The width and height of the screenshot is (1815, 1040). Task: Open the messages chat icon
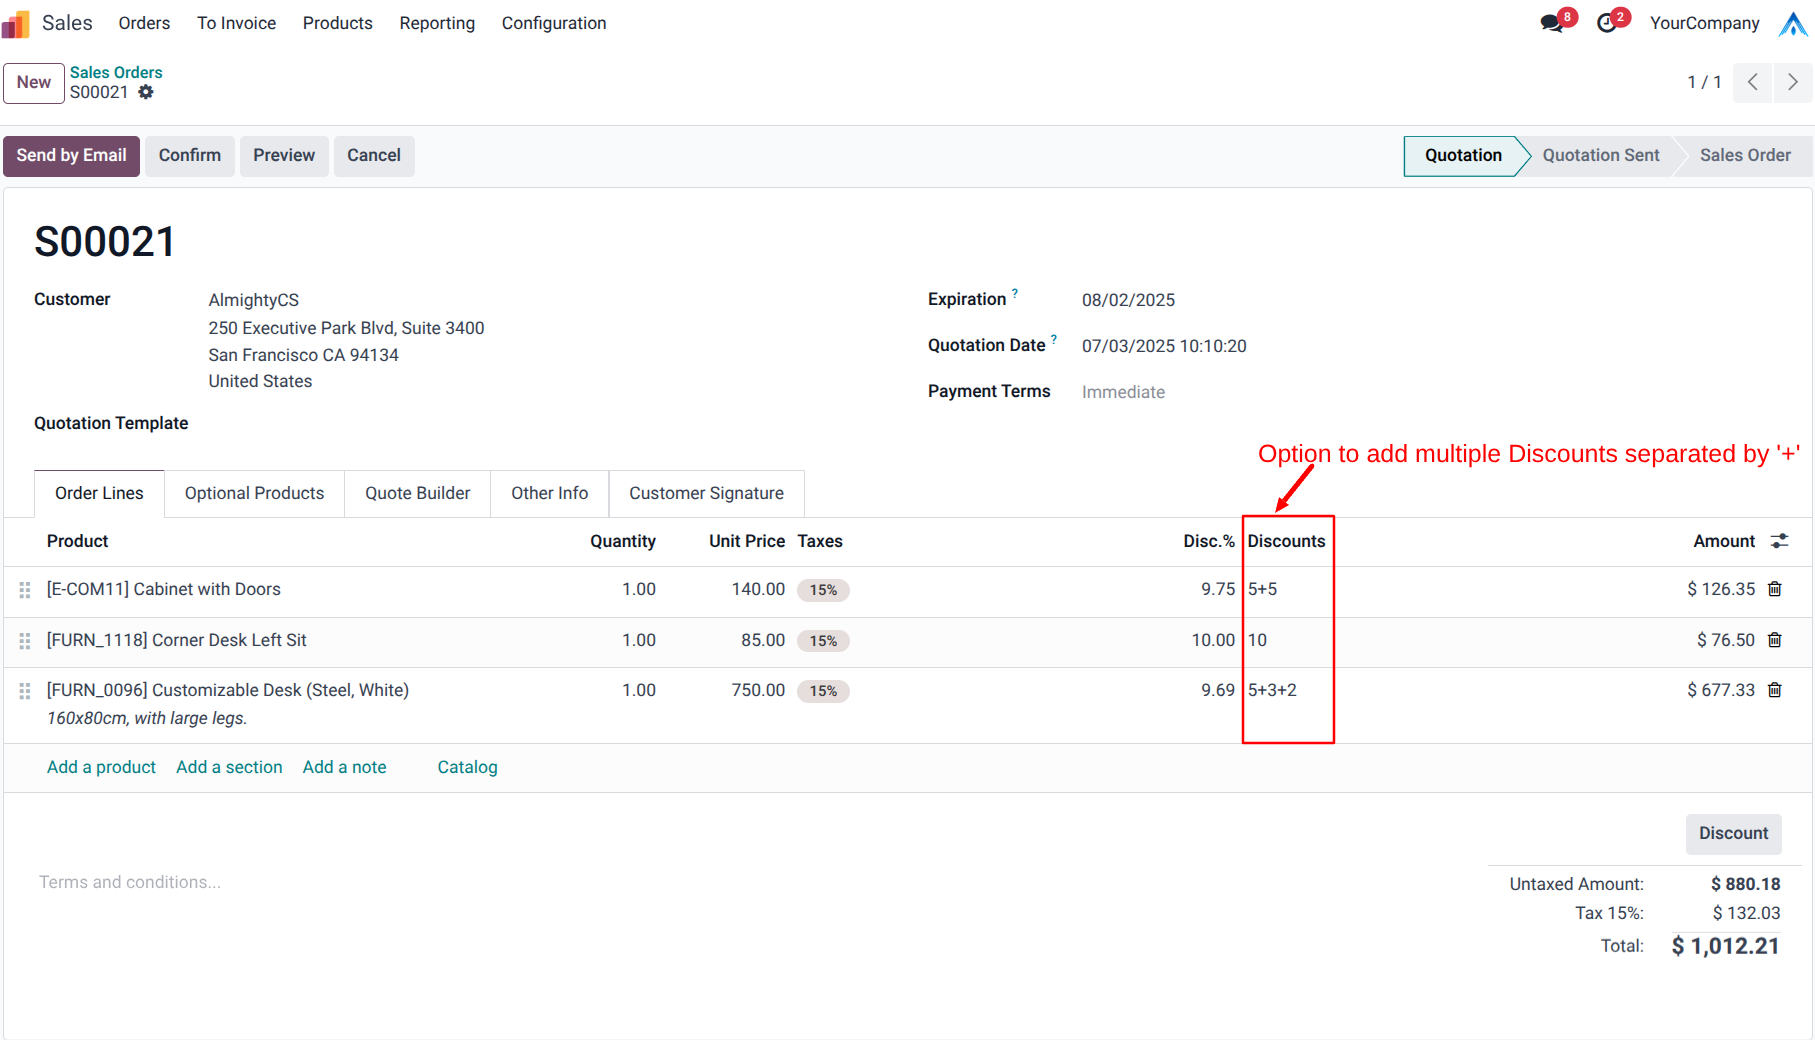[1552, 23]
